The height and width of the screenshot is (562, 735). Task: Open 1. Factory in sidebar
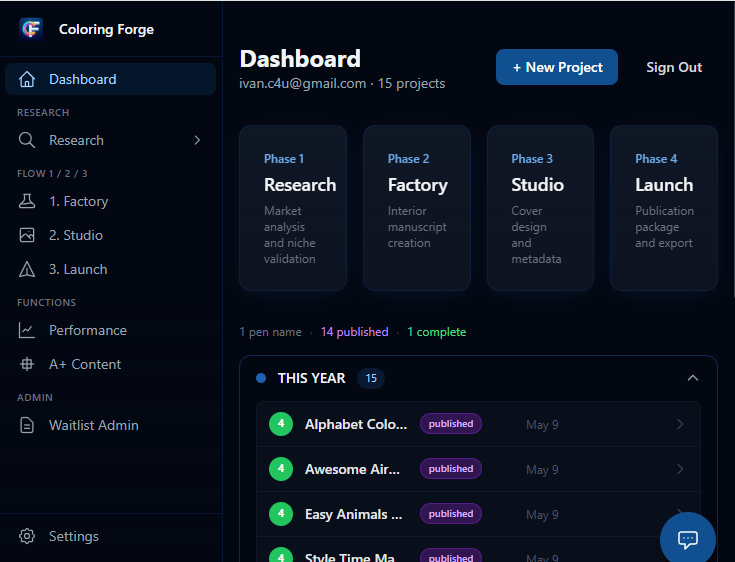(110, 201)
